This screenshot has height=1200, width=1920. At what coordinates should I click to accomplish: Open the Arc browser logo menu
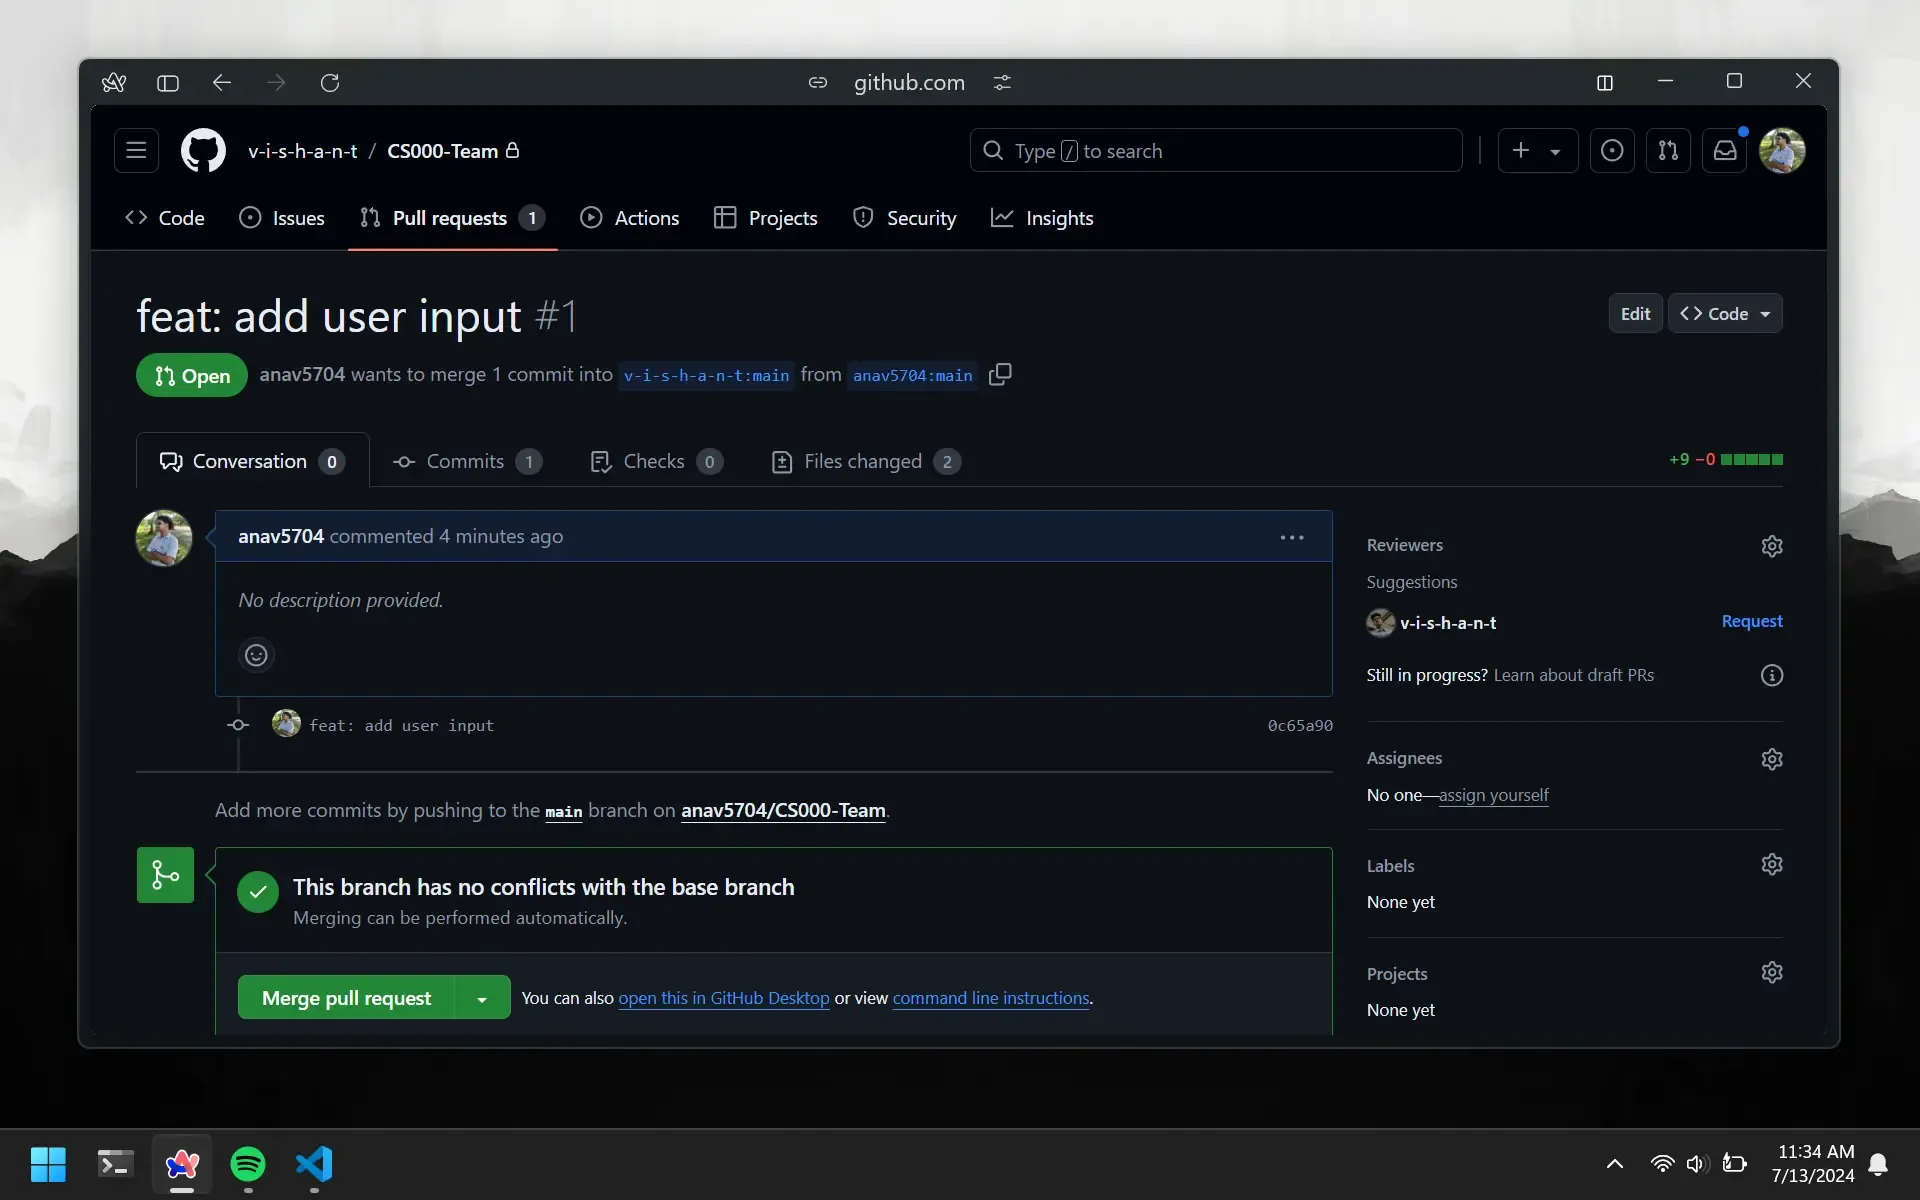coord(114,82)
